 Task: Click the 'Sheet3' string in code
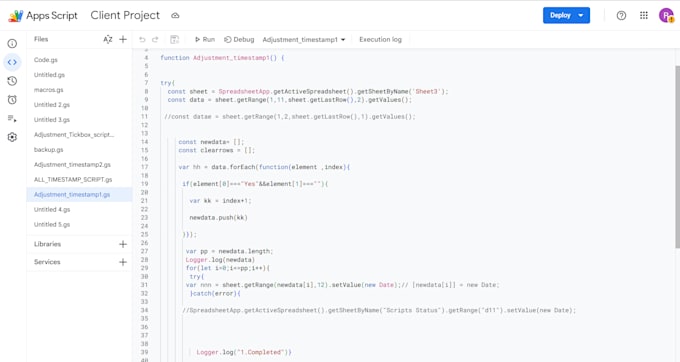tap(426, 91)
